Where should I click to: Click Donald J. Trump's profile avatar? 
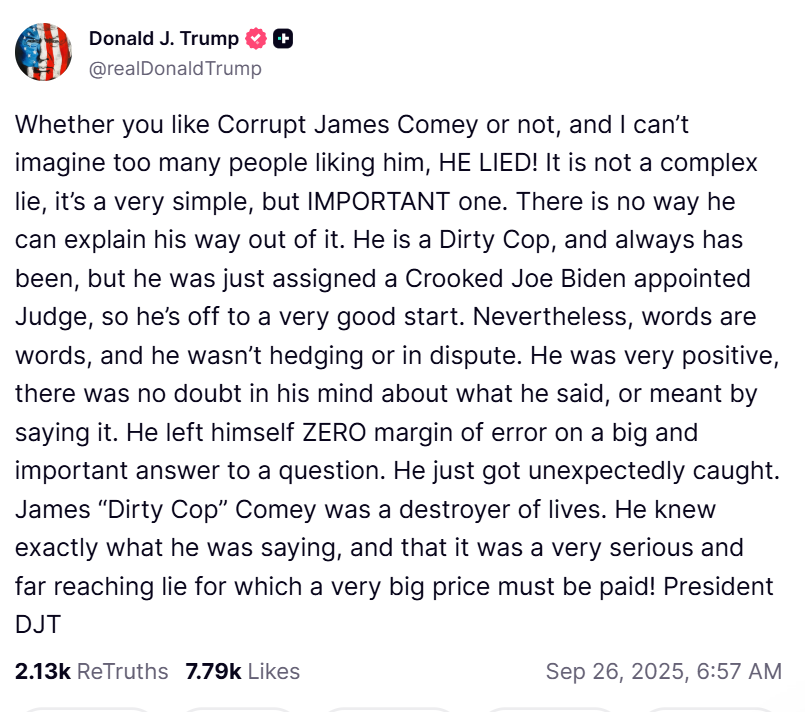coord(43,52)
